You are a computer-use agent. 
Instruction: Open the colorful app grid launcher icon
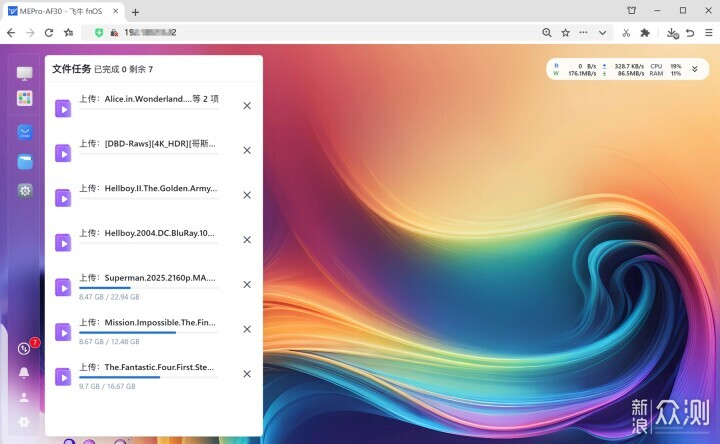pyautogui.click(x=24, y=98)
